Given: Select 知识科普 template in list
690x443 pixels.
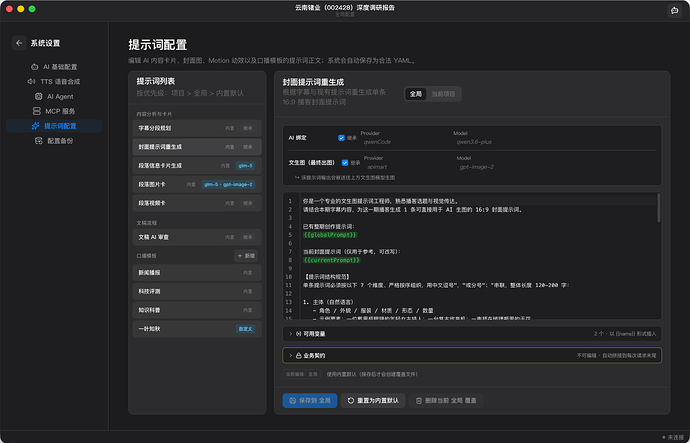Looking at the screenshot, I should point(197,310).
